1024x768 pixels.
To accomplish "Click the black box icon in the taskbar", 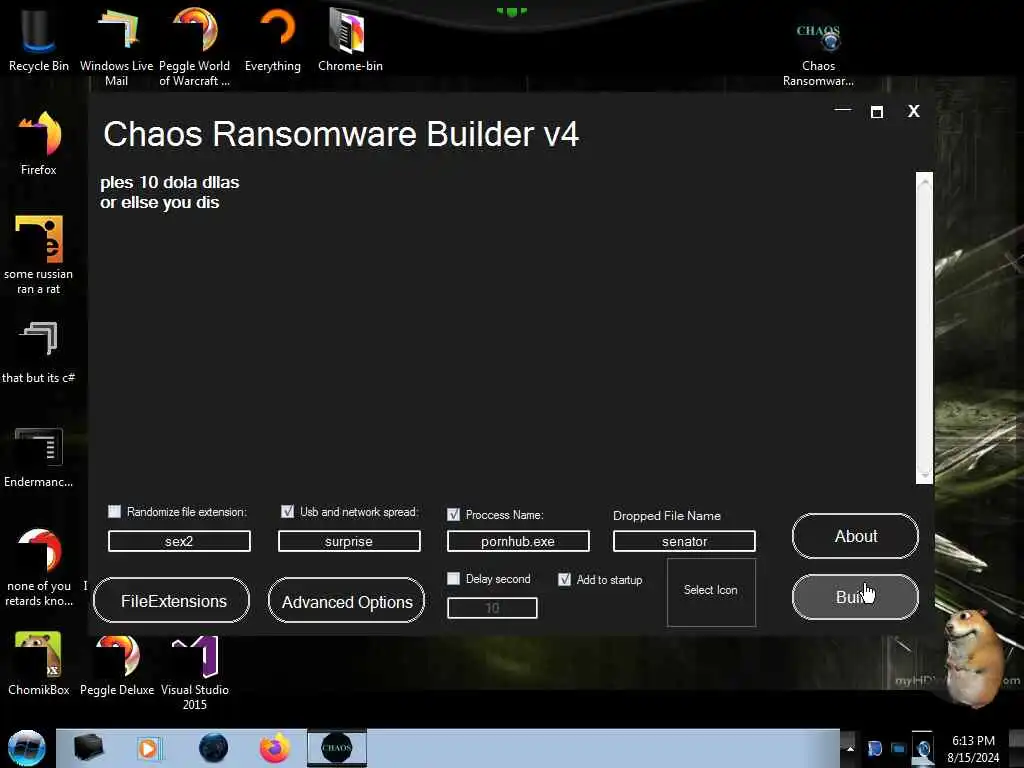I will point(89,748).
